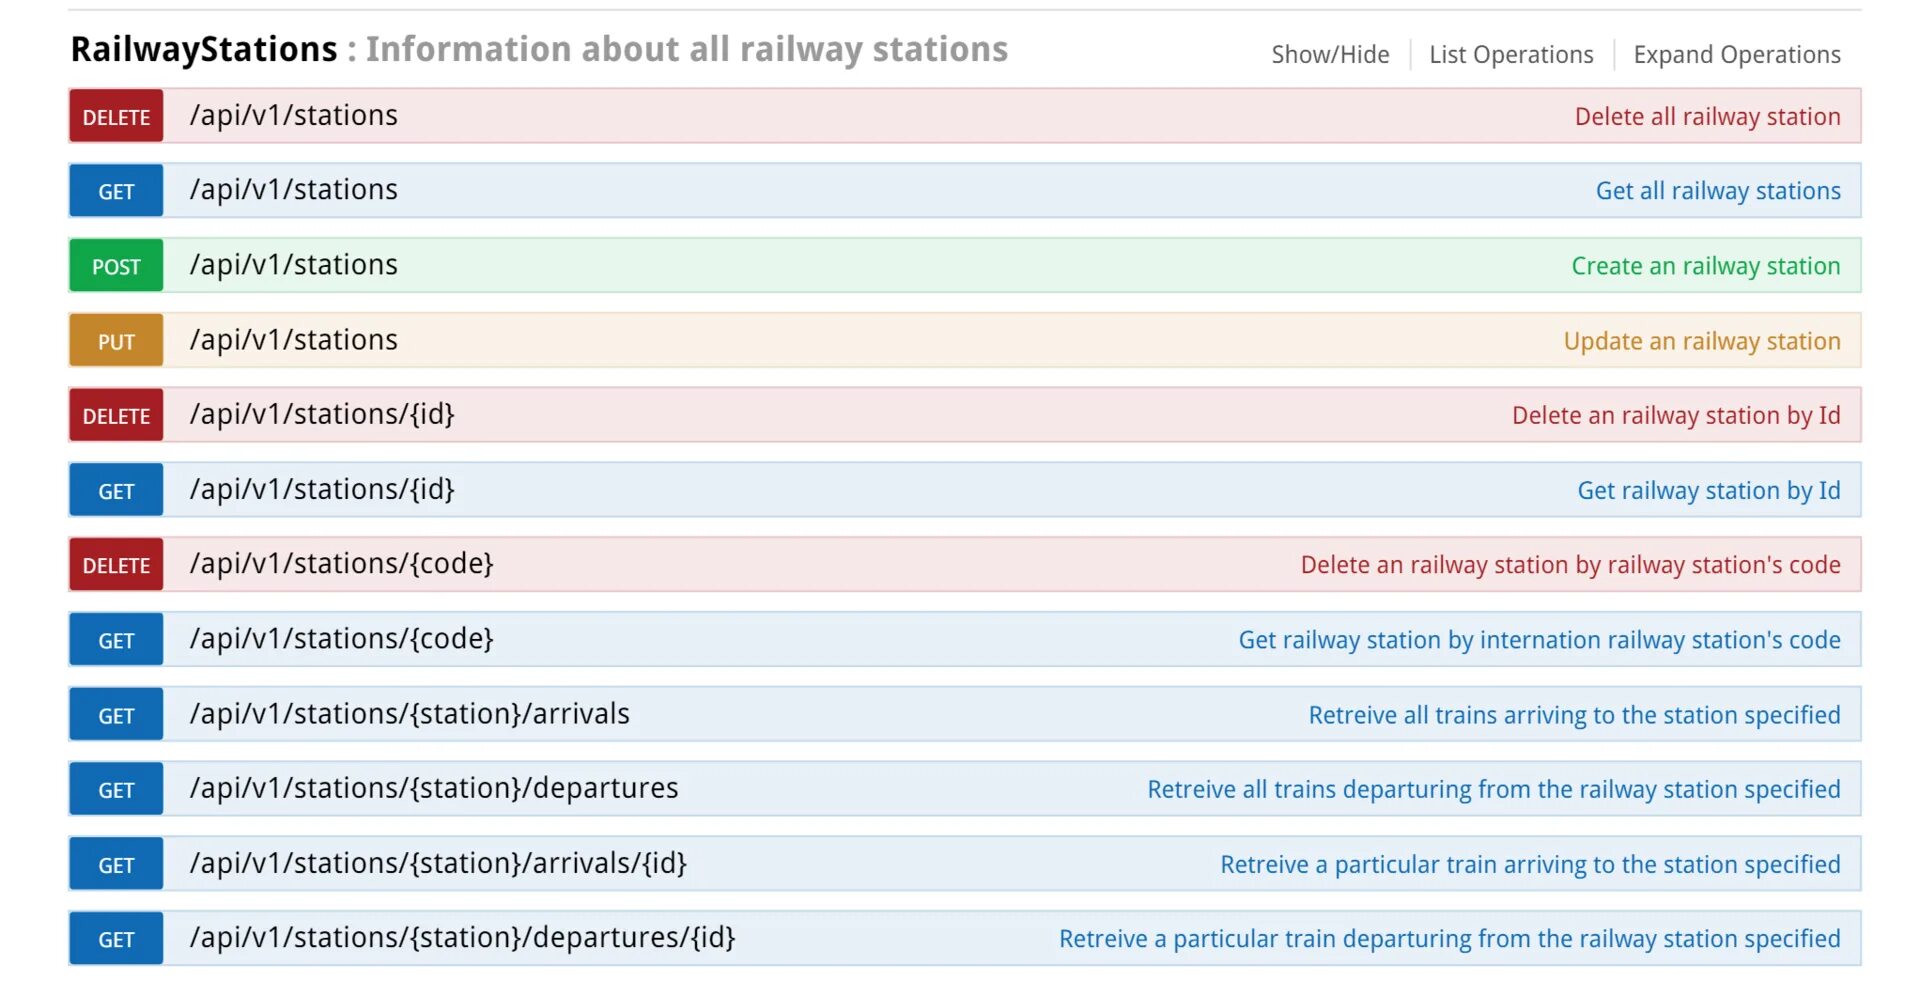Expand 'Create an railway station' operation

coord(1704,266)
